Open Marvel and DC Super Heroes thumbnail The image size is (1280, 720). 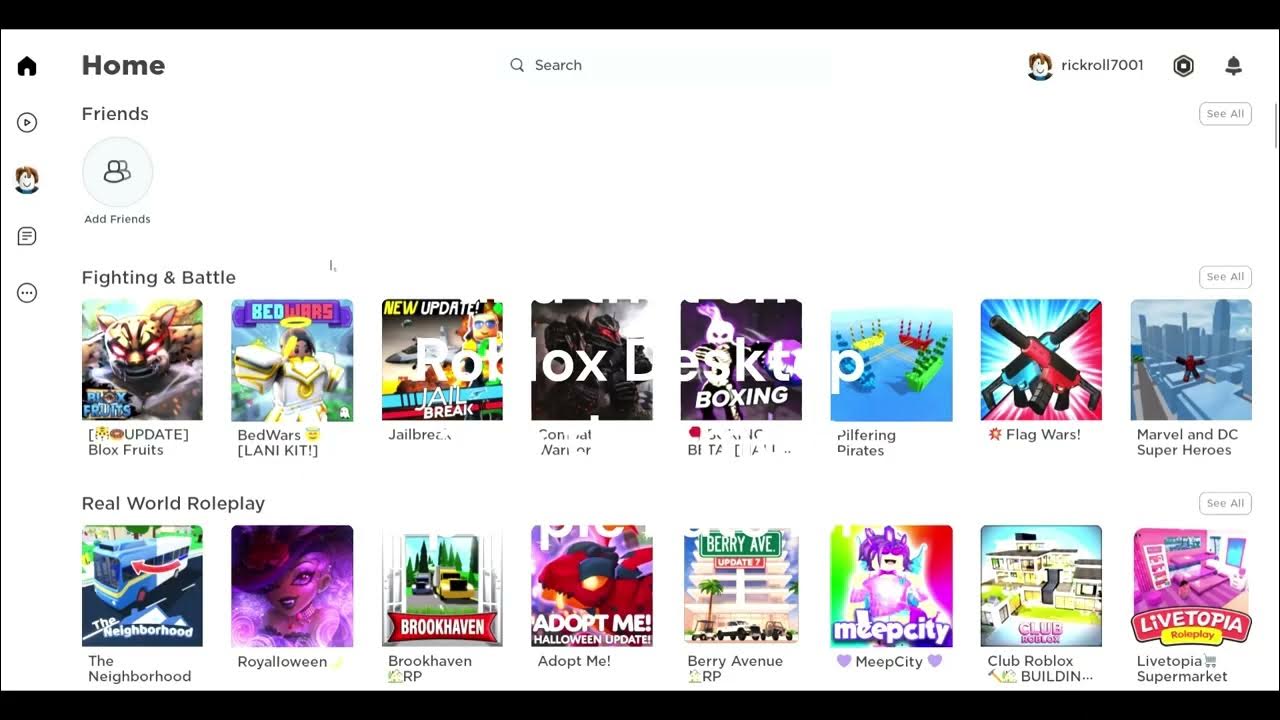(x=1191, y=360)
